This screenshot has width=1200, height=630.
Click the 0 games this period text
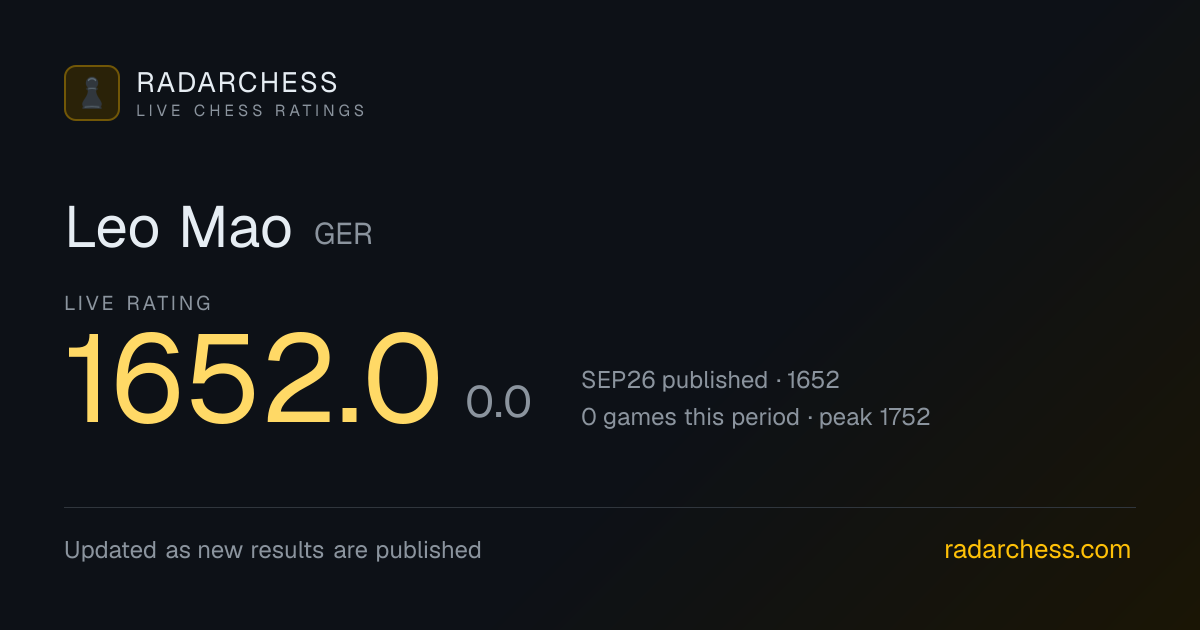690,417
